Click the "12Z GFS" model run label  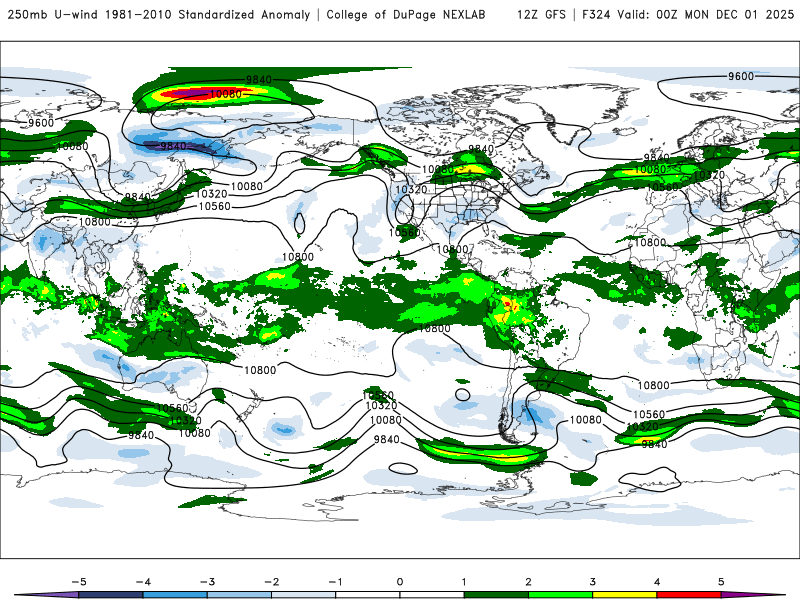point(541,14)
